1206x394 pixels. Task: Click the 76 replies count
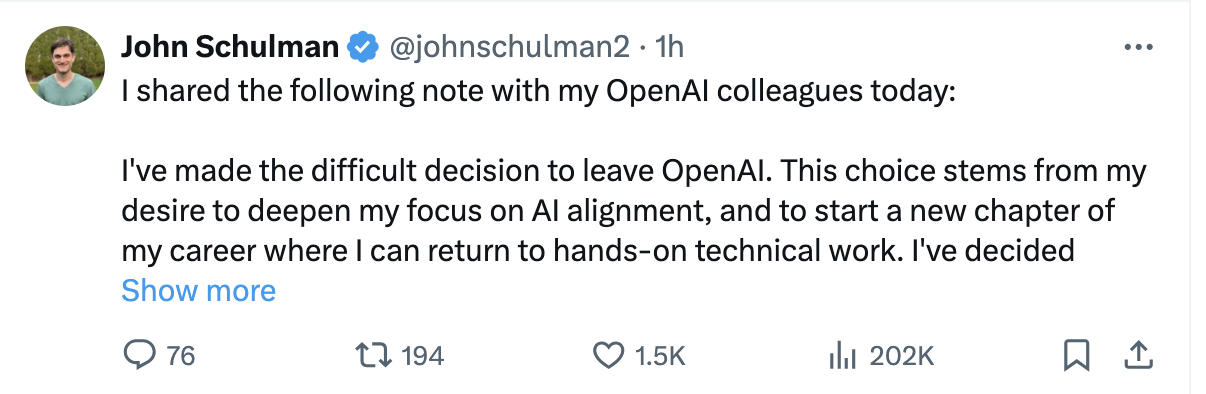click(x=180, y=355)
